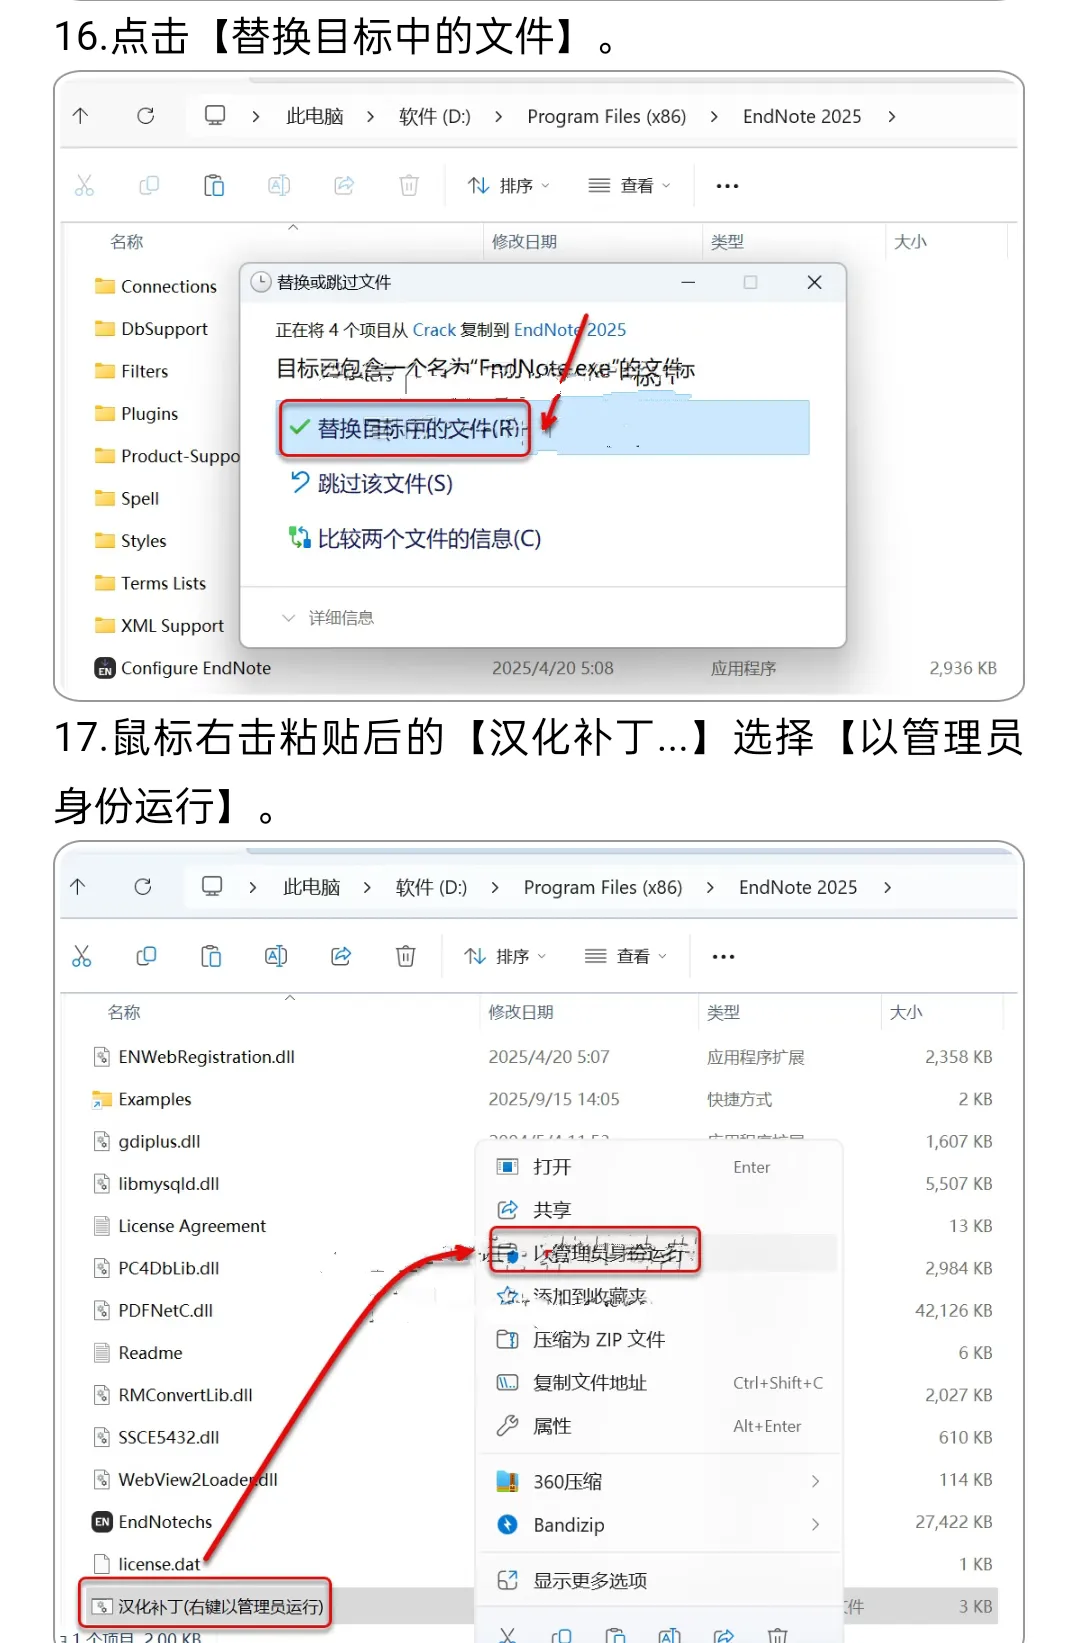Image resolution: width=1079 pixels, height=1643 pixels.
Task: Click the Cut scissors icon in step 17 Explorer toolbar
Action: [82, 957]
